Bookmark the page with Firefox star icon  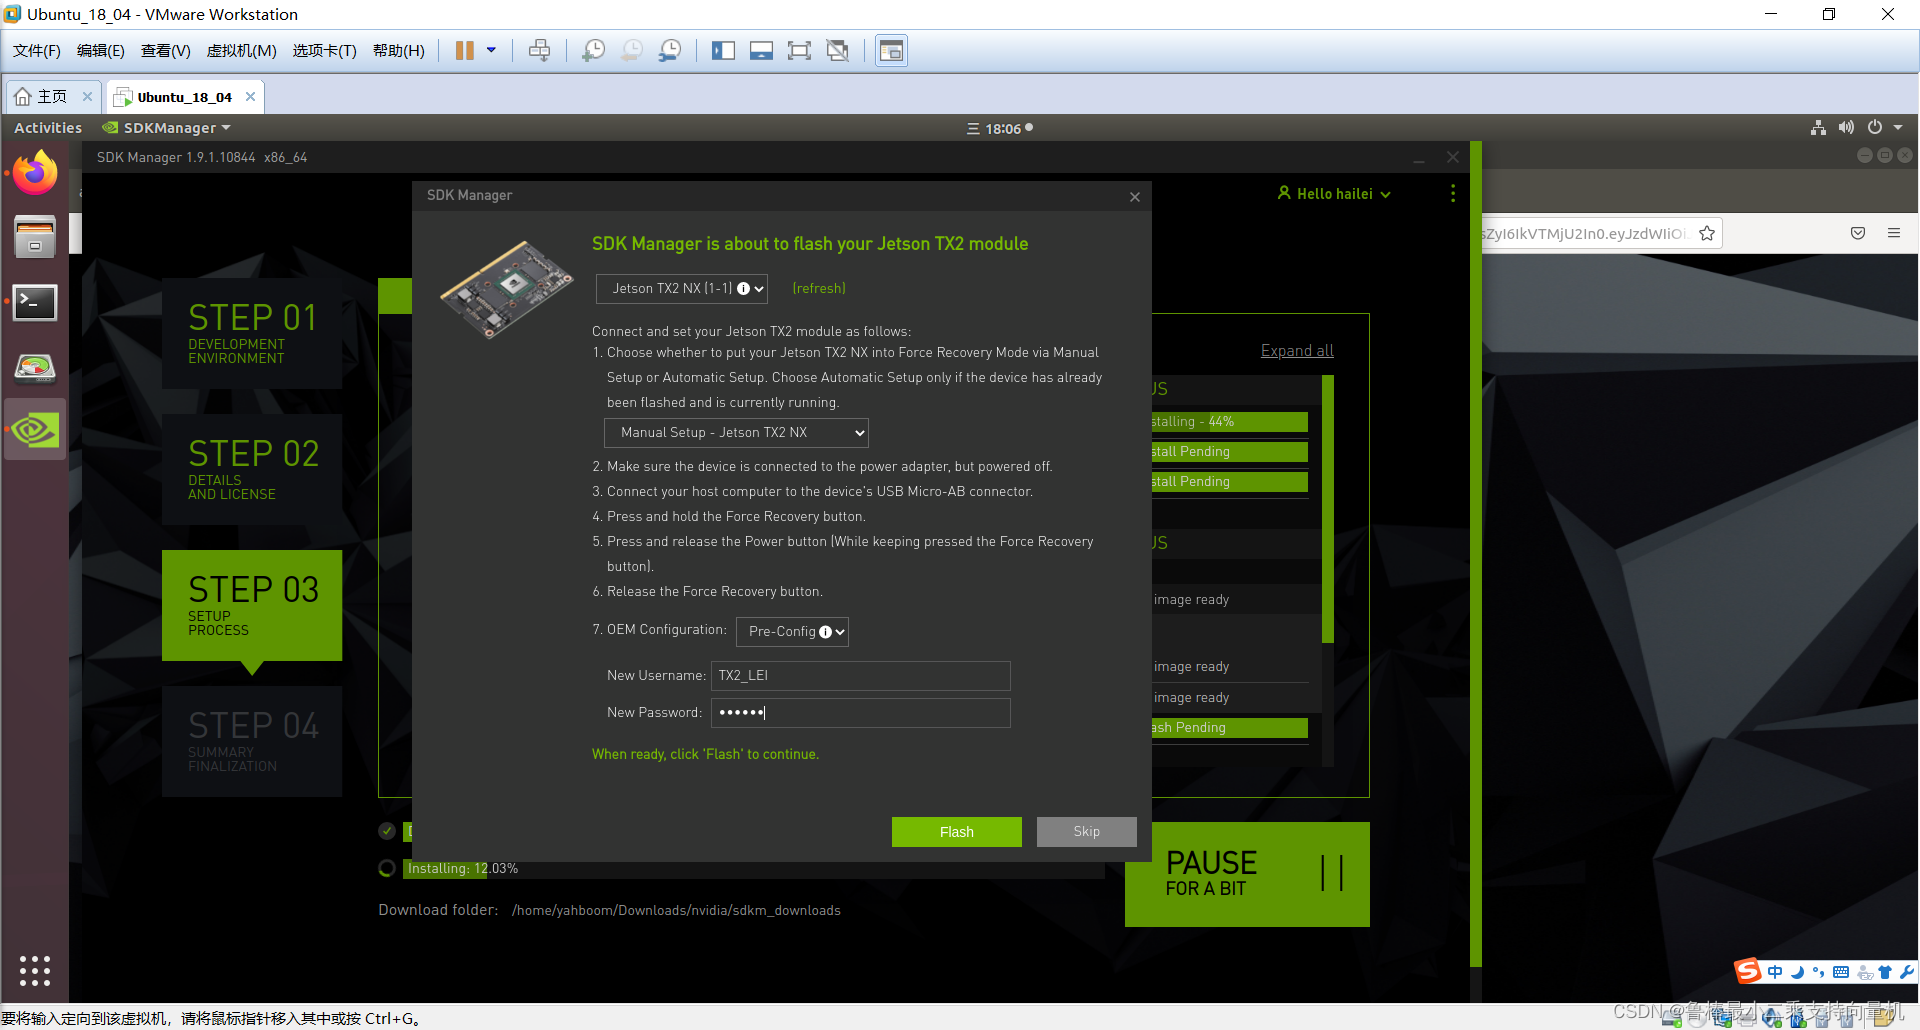coord(1707,234)
